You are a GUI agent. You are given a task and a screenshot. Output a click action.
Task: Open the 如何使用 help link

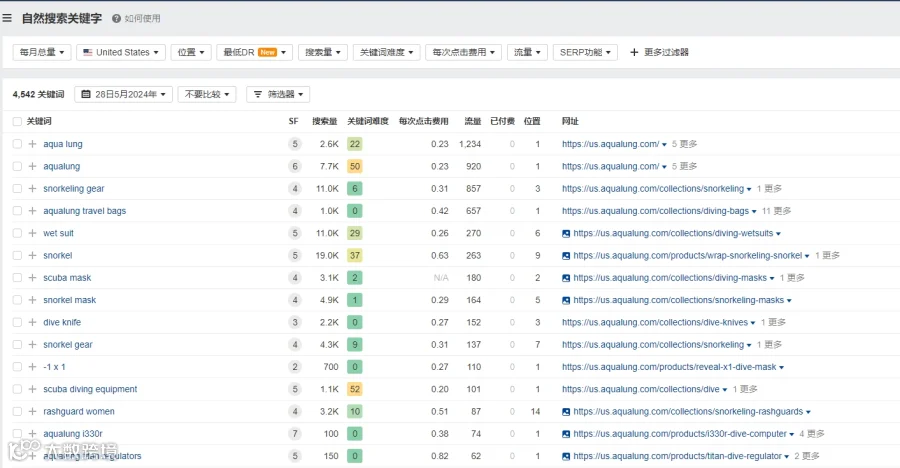142,18
